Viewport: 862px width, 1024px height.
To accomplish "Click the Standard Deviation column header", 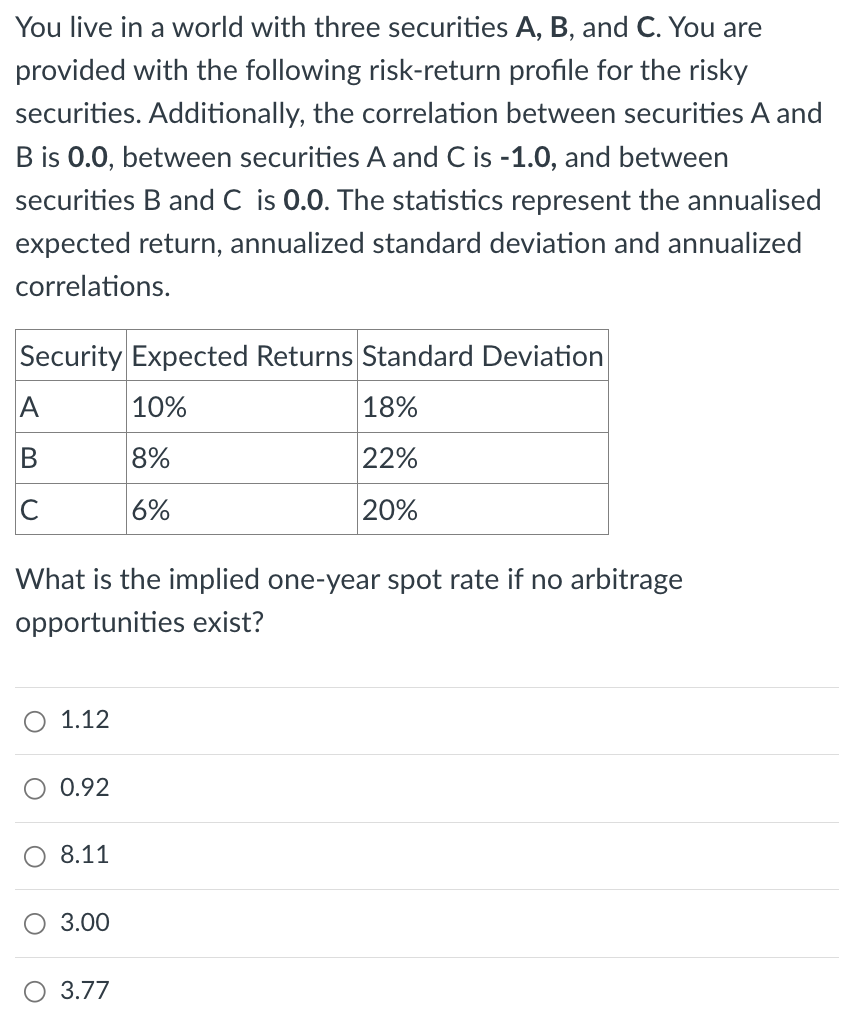I will click(x=482, y=356).
